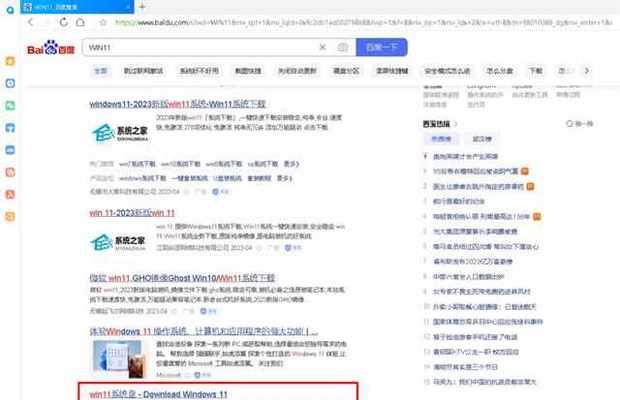Open hot search item about 人口数据出炉
Screen dimensions: 620x400
(x=469, y=277)
